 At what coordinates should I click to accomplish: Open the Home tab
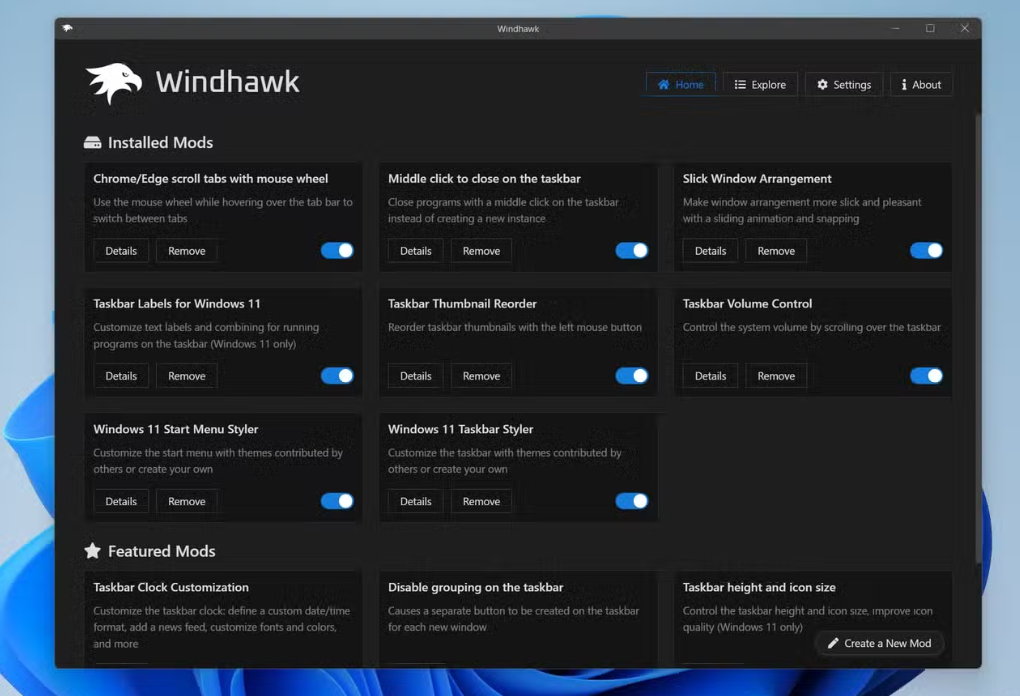click(x=680, y=85)
